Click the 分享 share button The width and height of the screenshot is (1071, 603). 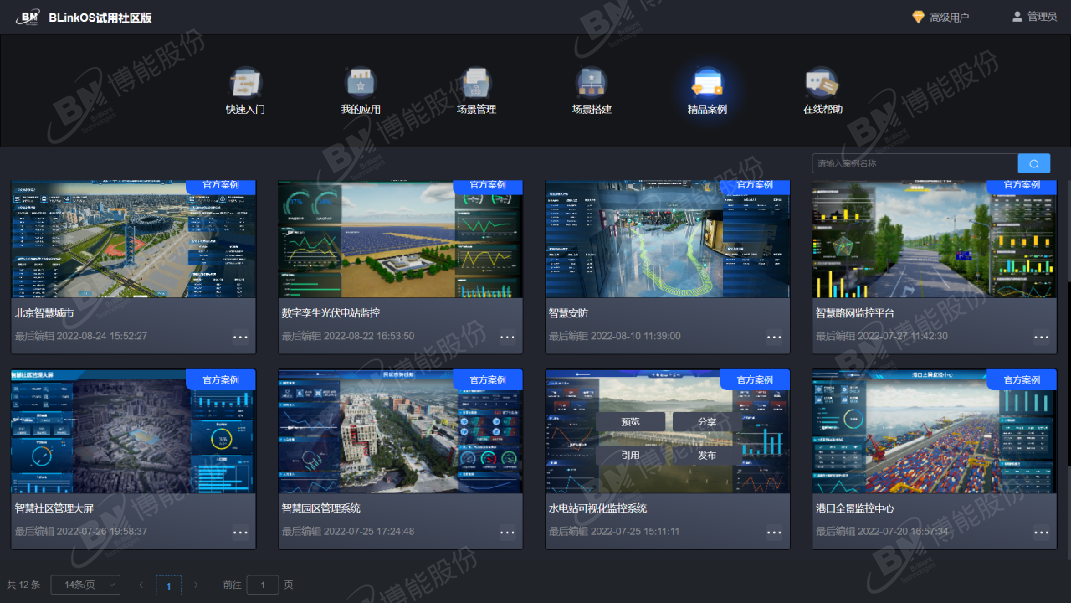coord(706,422)
